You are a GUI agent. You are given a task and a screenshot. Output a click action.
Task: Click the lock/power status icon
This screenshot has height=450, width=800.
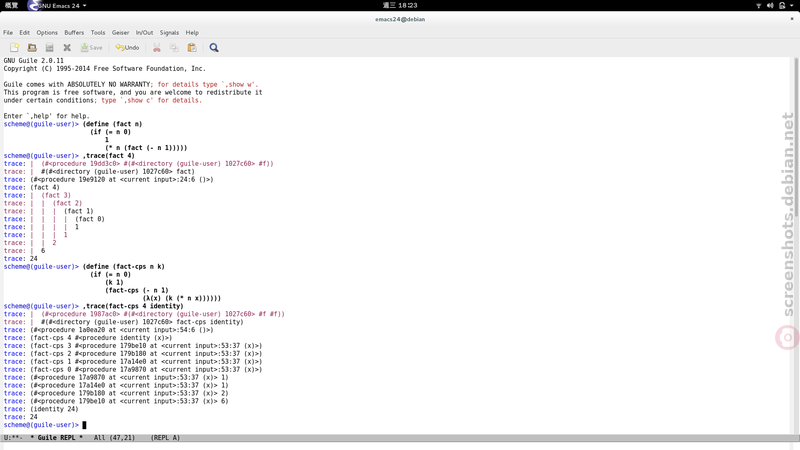point(782,6)
